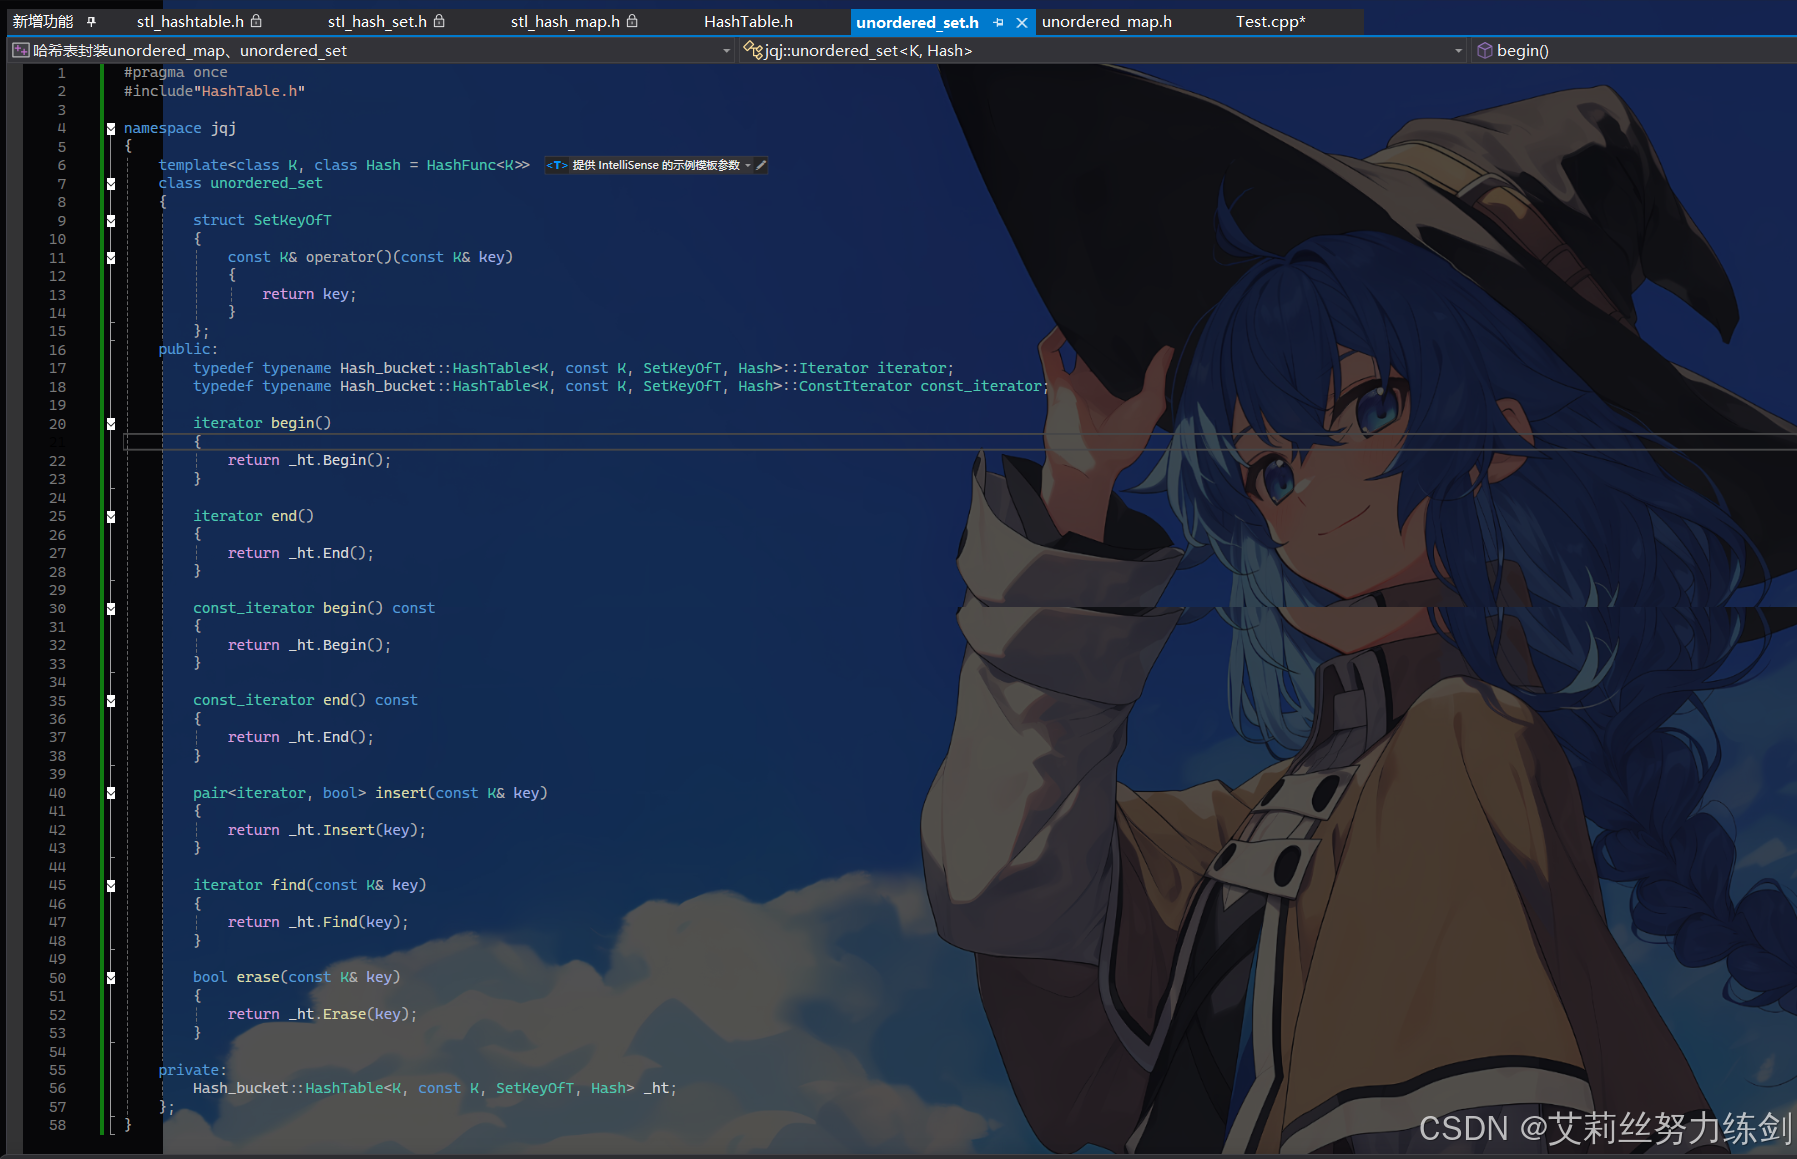Screen dimensions: 1797x1159
Task: Click the #pragma once line
Action: (176, 72)
